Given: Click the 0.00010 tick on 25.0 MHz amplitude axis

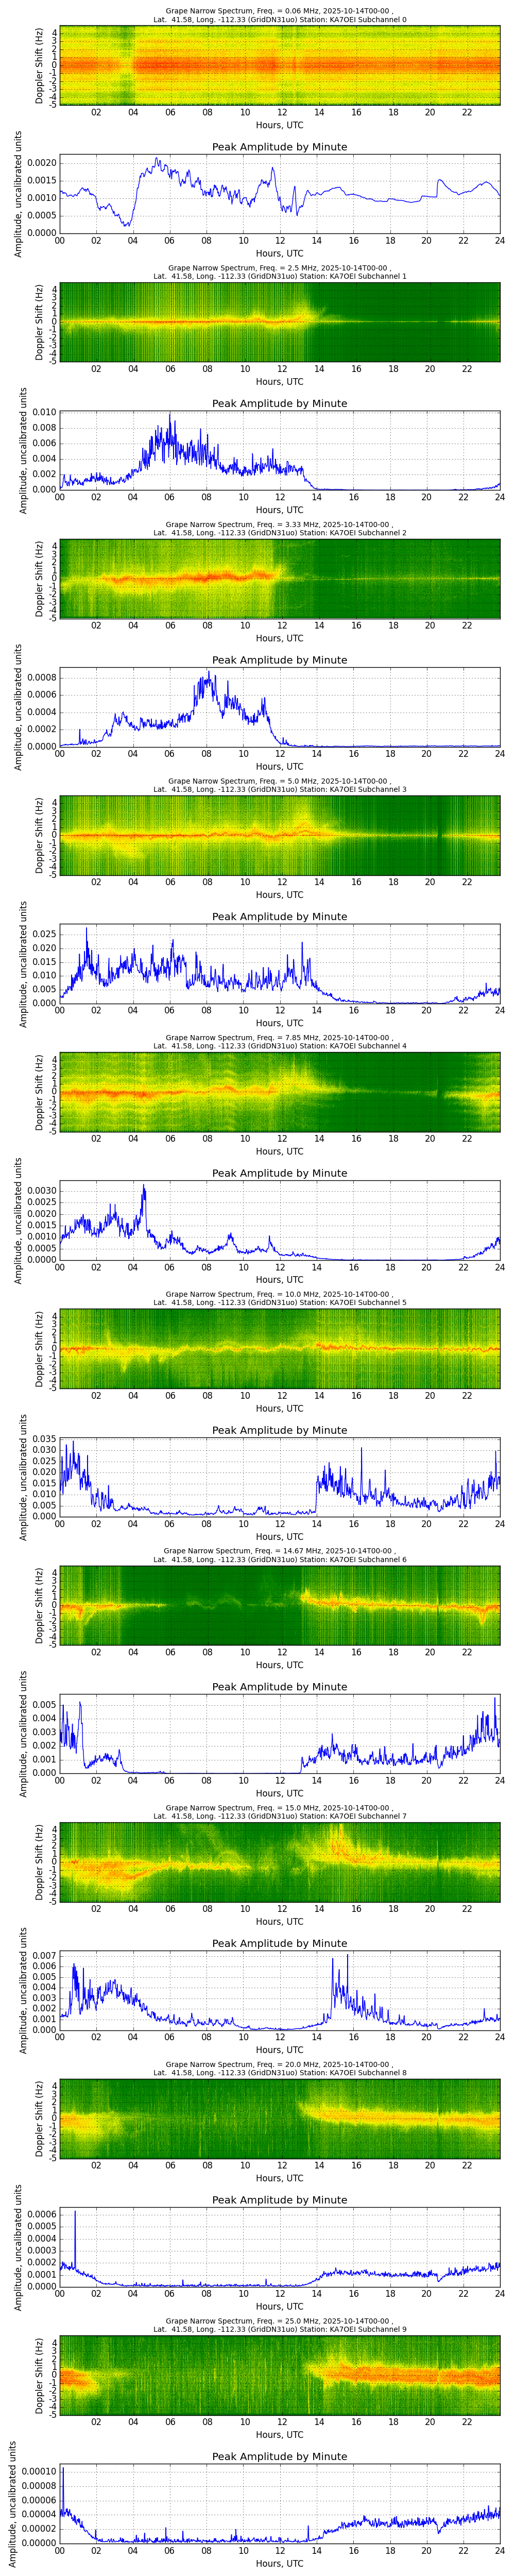Looking at the screenshot, I should click(x=39, y=2465).
